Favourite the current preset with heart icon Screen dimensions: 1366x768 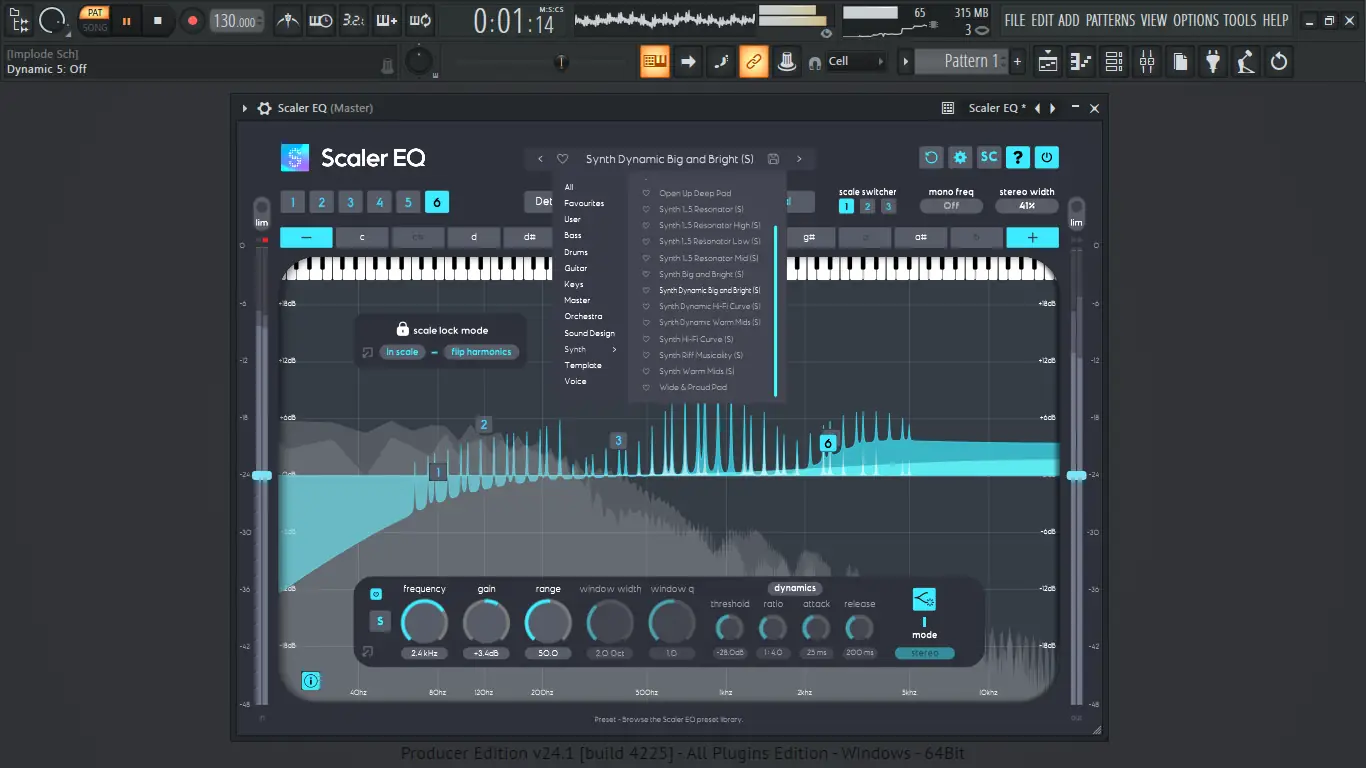563,159
